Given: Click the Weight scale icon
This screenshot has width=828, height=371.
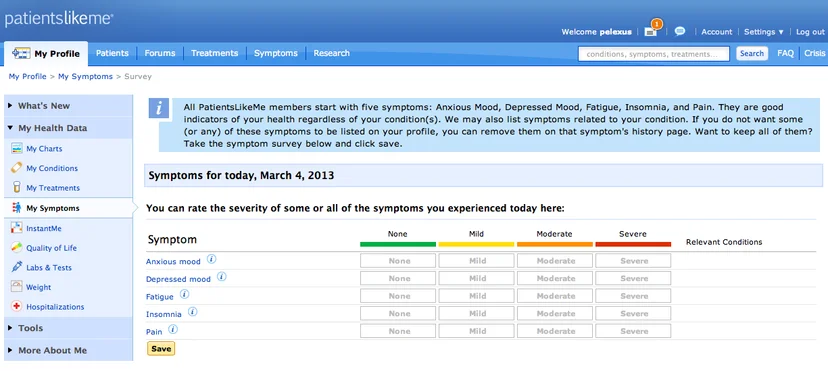Looking at the screenshot, I should click(x=16, y=287).
